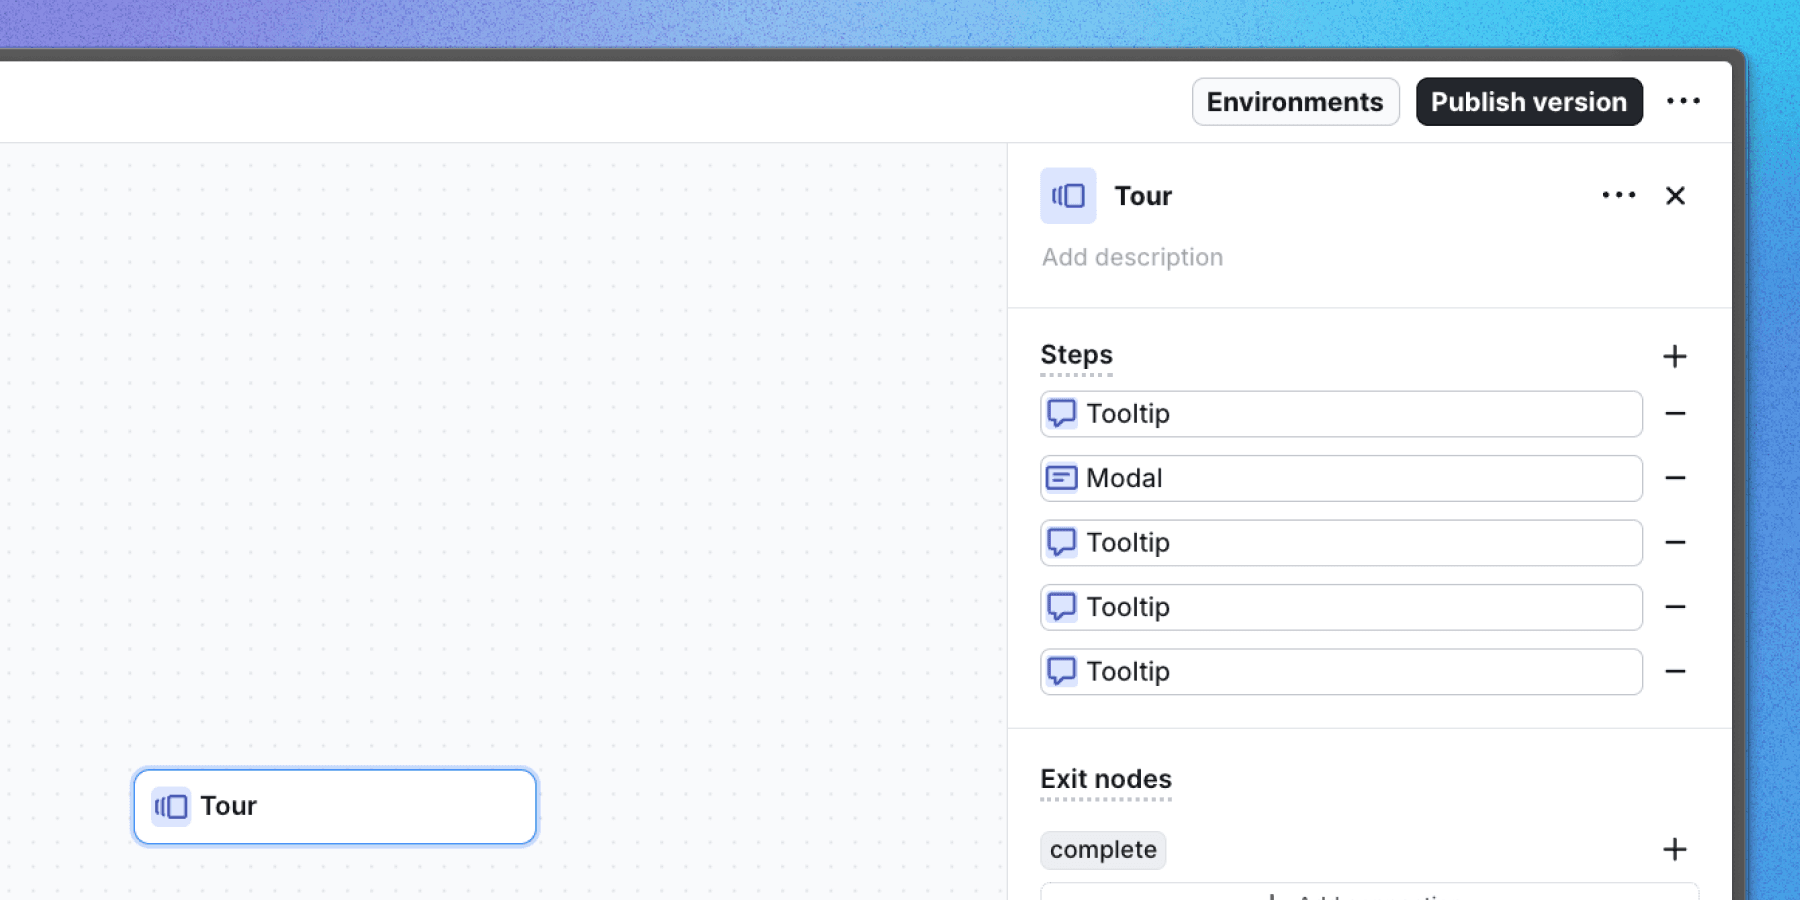Open the Tour panel options menu
The width and height of the screenshot is (1800, 900).
tap(1617, 196)
